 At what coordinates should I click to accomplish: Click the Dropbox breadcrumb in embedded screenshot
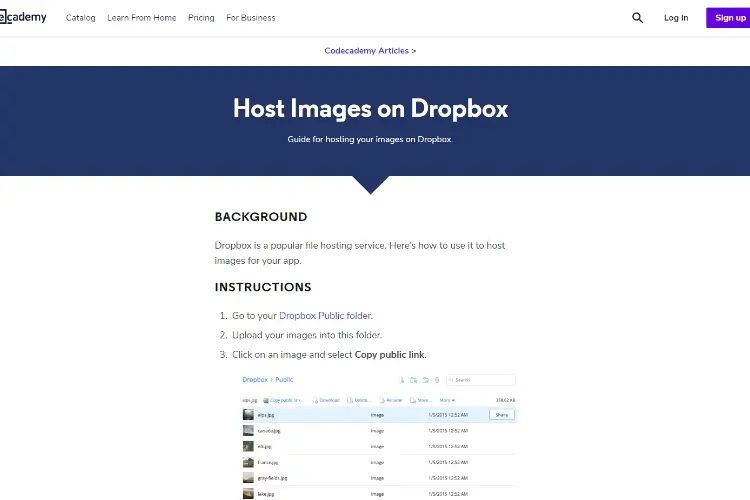255,379
